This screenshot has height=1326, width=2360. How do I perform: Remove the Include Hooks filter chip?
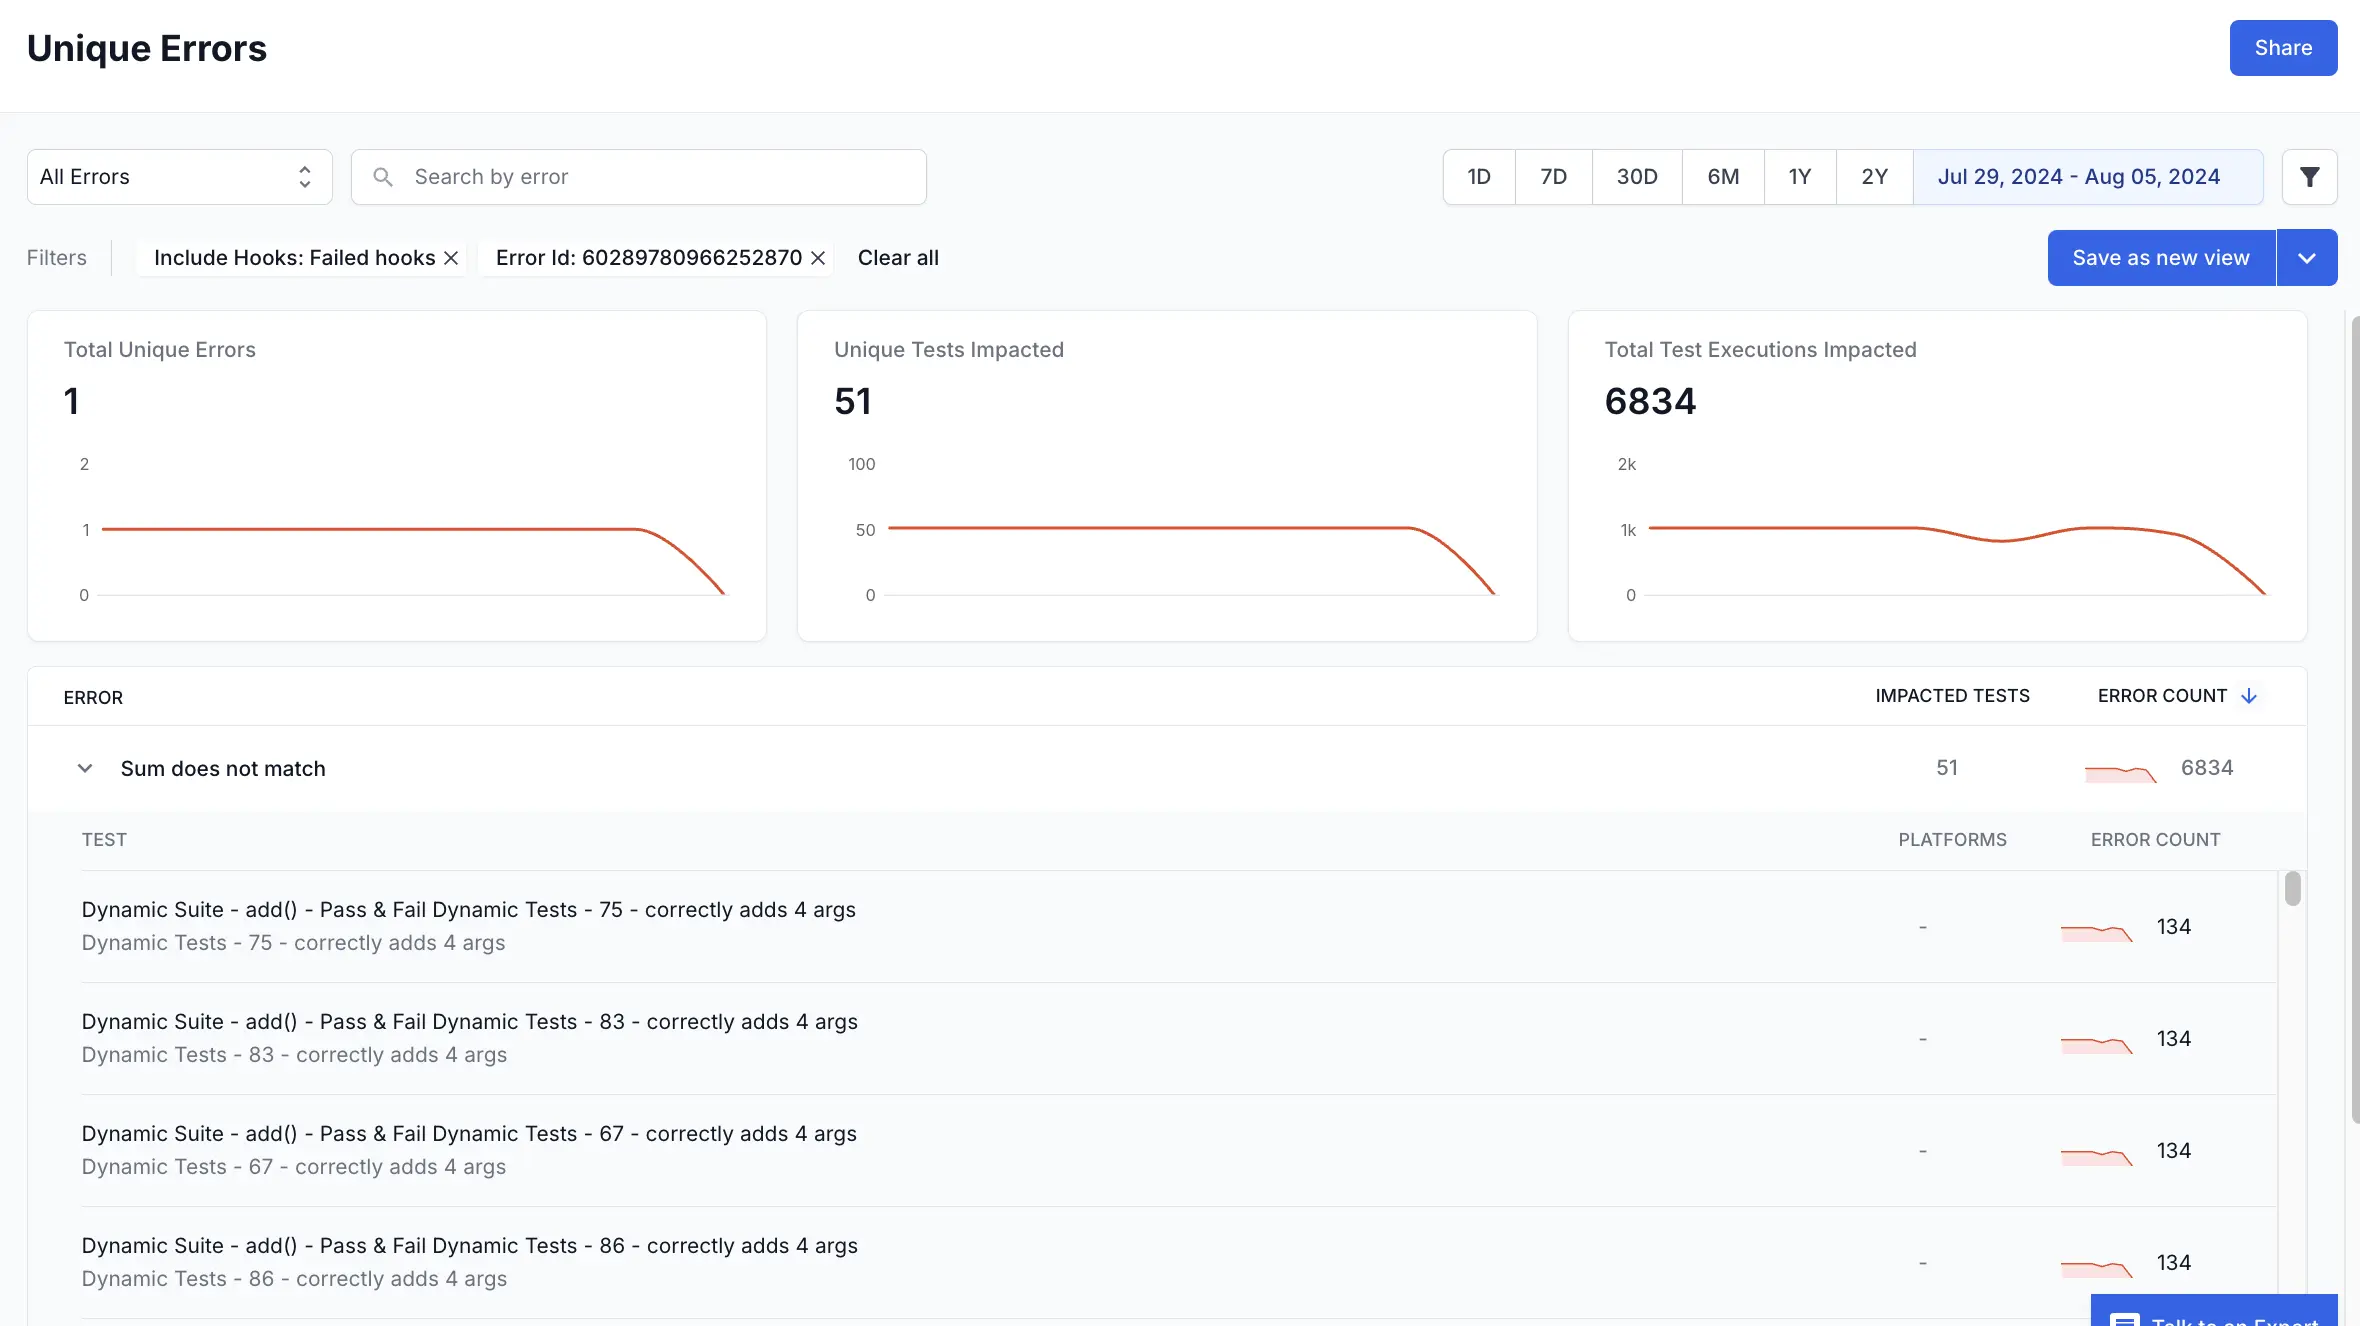(x=451, y=258)
